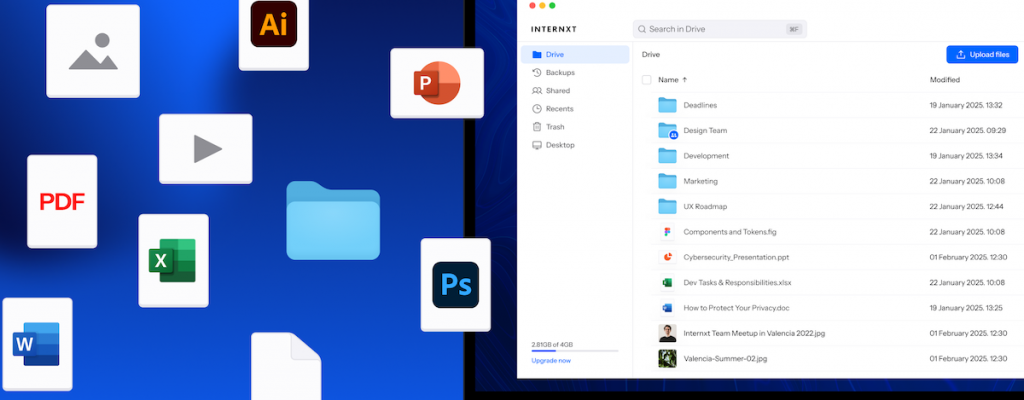Switch to the Recents section
Image resolution: width=1024 pixels, height=400 pixels.
(559, 109)
